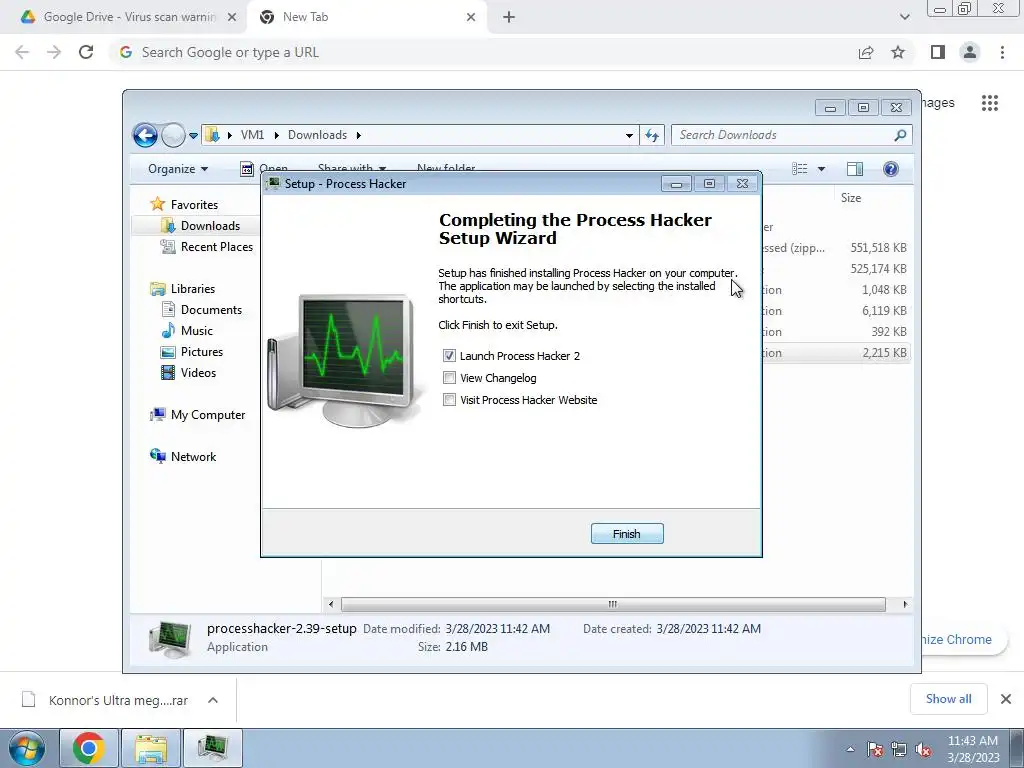Select file row sized 2,215 KB
The height and width of the screenshot is (768, 1024).
(837, 353)
